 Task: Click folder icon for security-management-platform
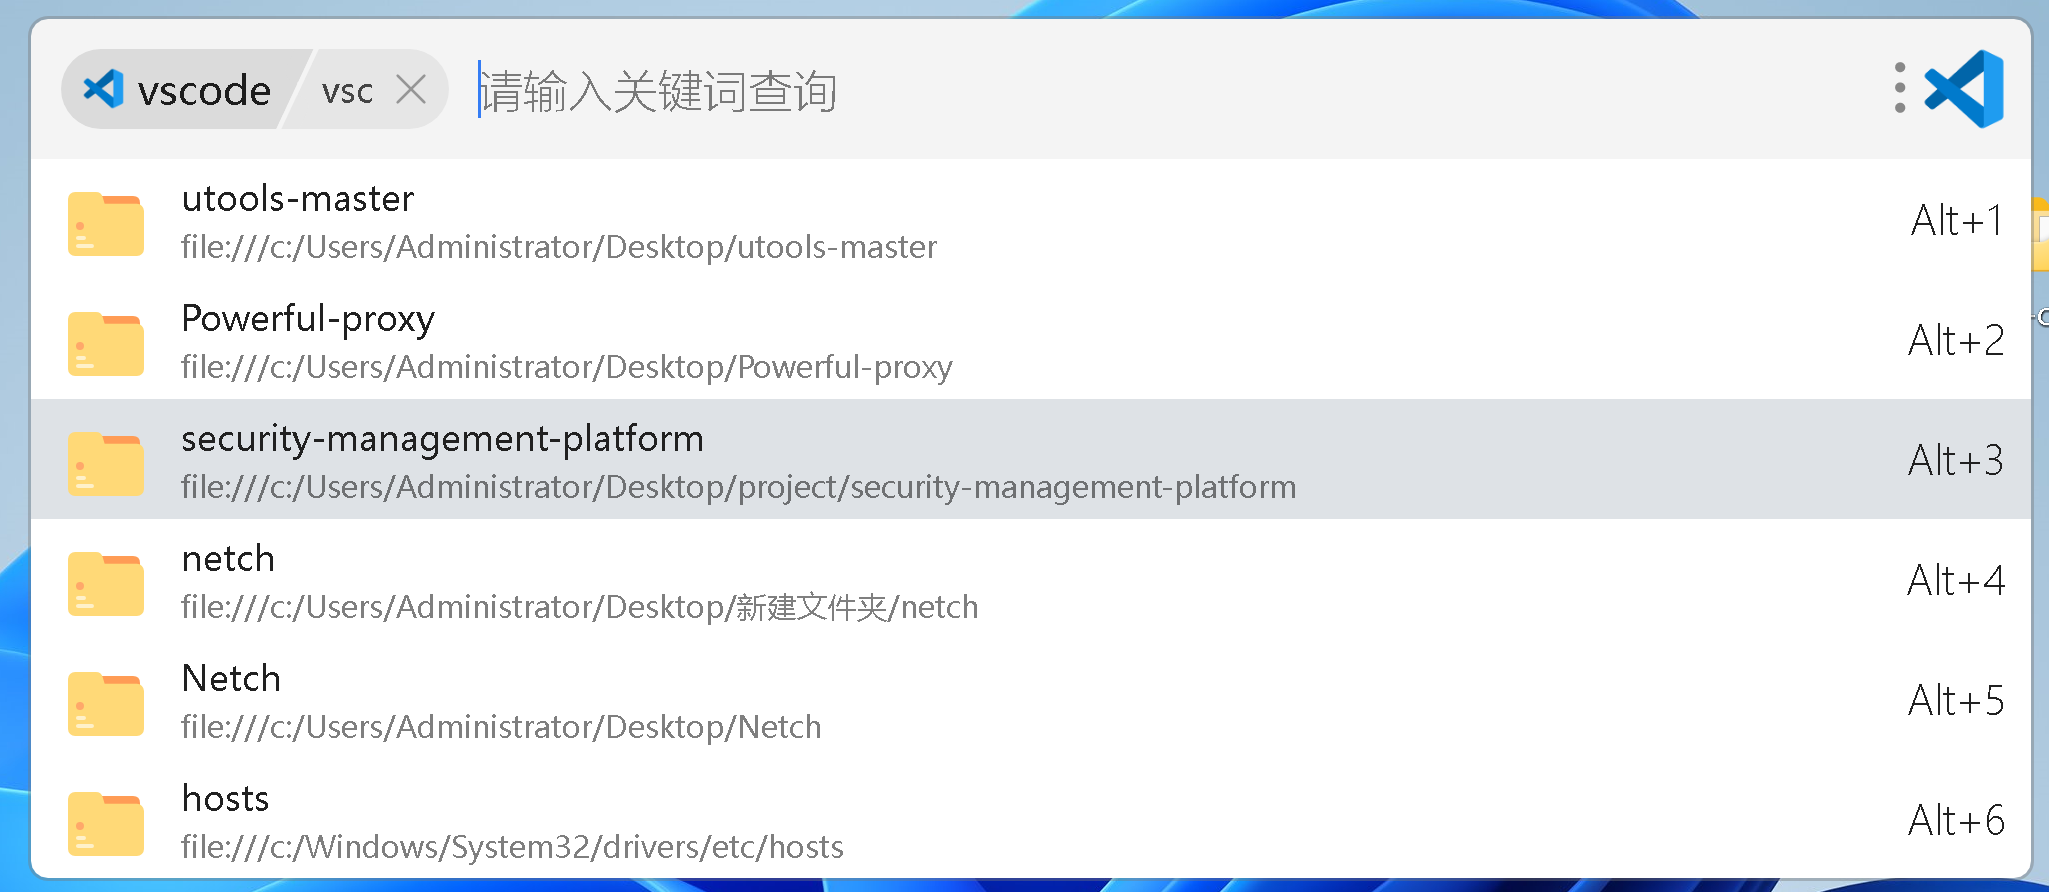tap(106, 464)
